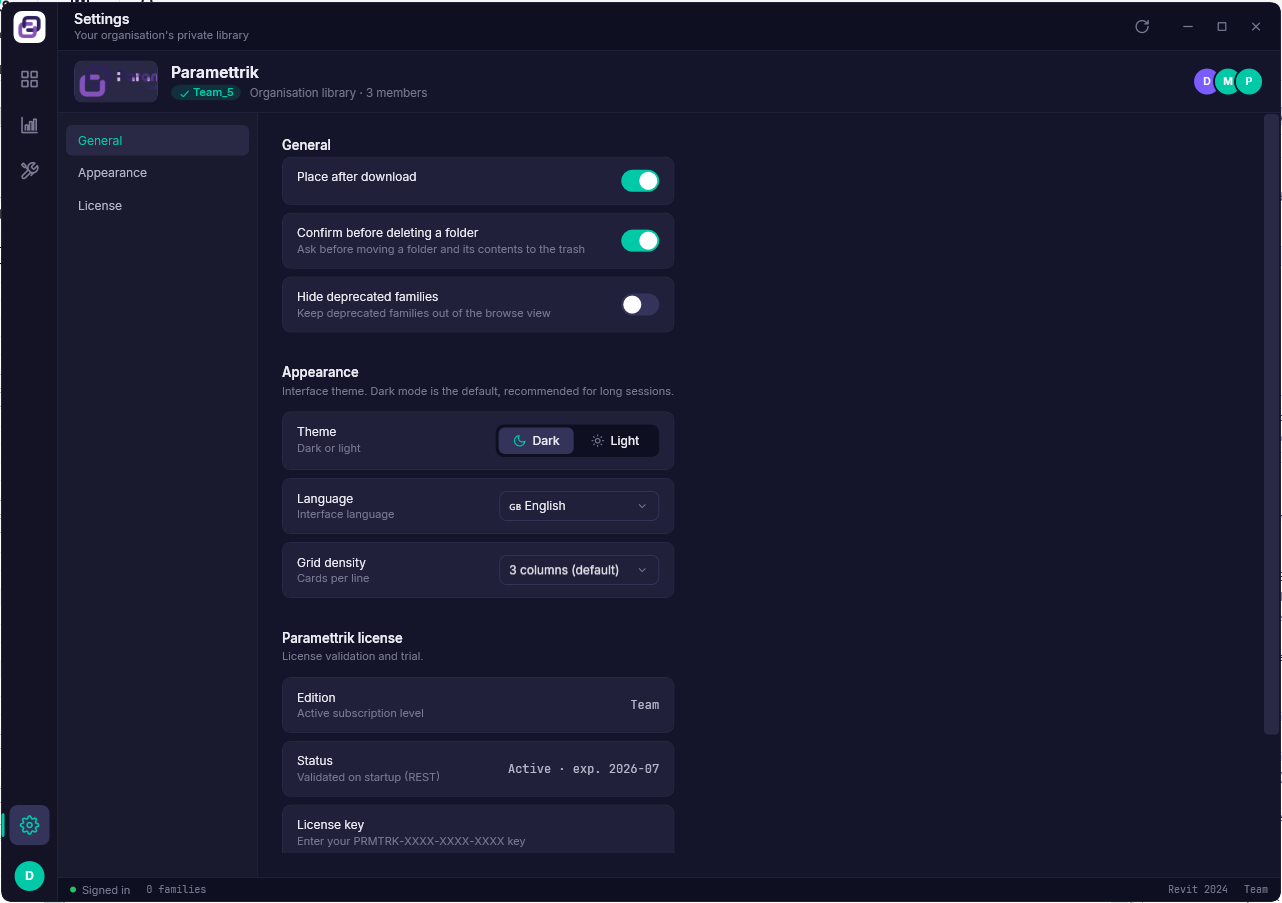Viewport: 1282px width, 903px height.
Task: Click the Organisation library · 3 members text
Action: point(338,93)
